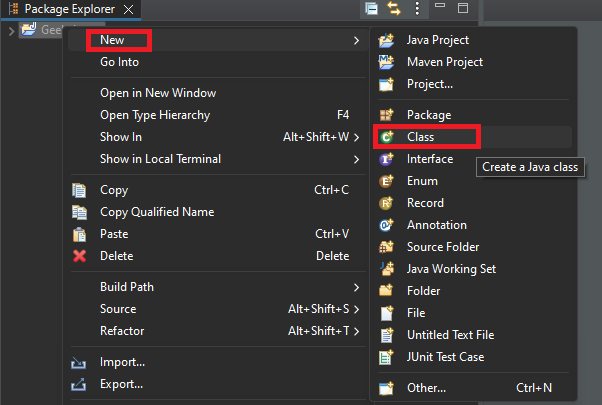Close the Package Explorer tab
This screenshot has width=602, height=405.
129,9
